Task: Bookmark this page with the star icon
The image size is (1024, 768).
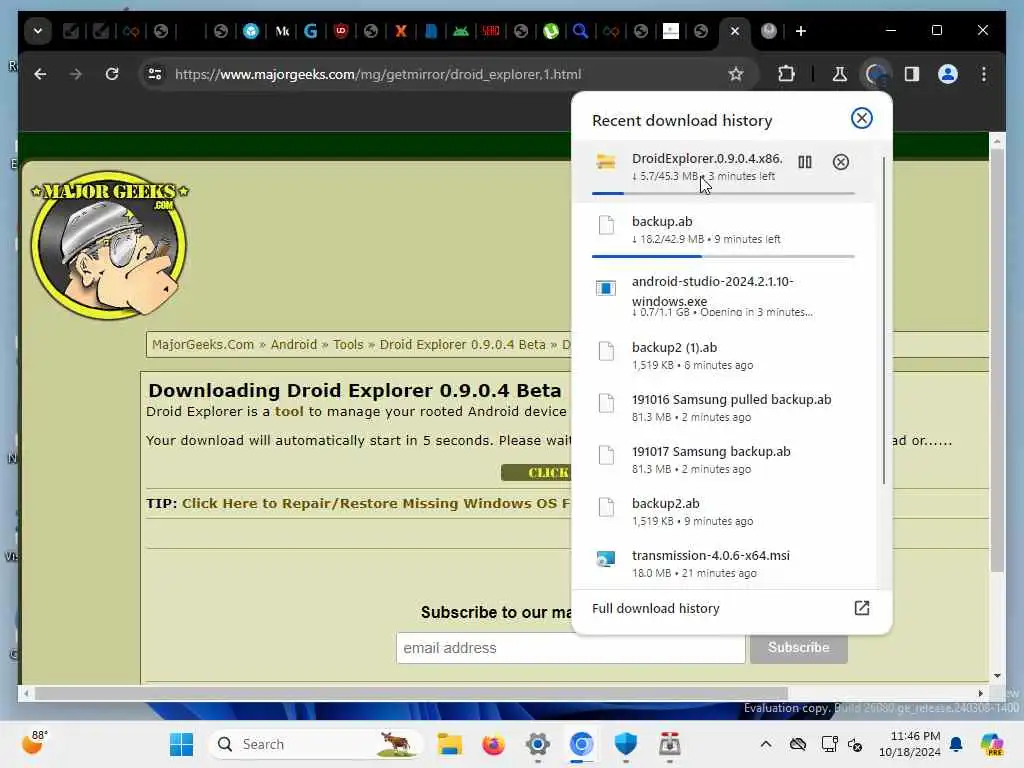Action: coord(736,74)
